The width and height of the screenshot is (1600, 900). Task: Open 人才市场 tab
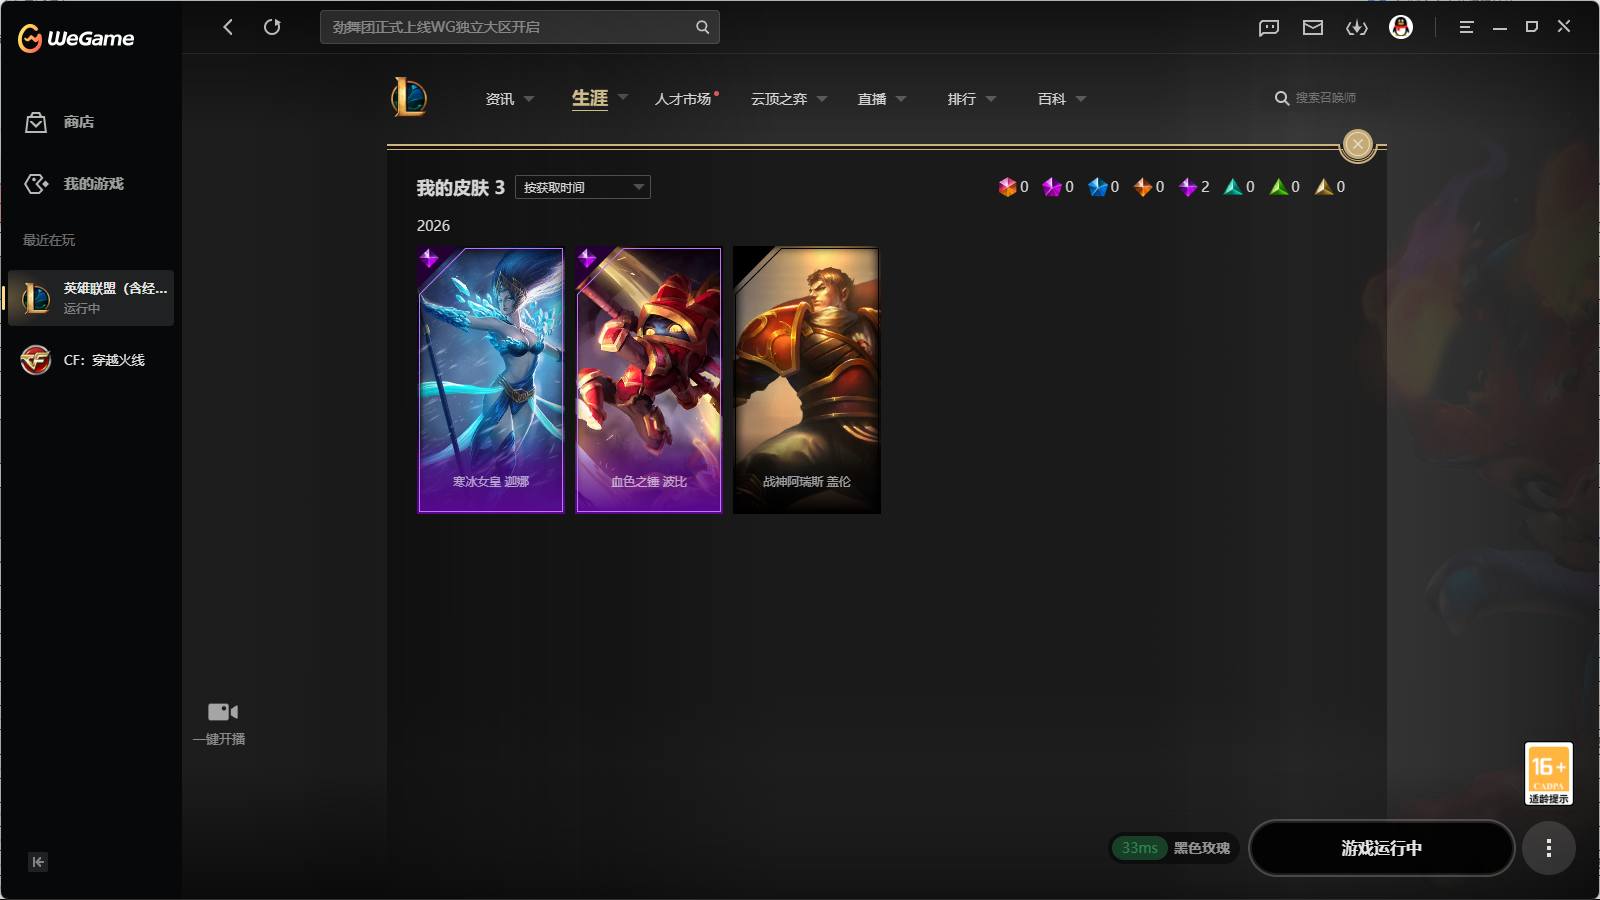pos(685,99)
